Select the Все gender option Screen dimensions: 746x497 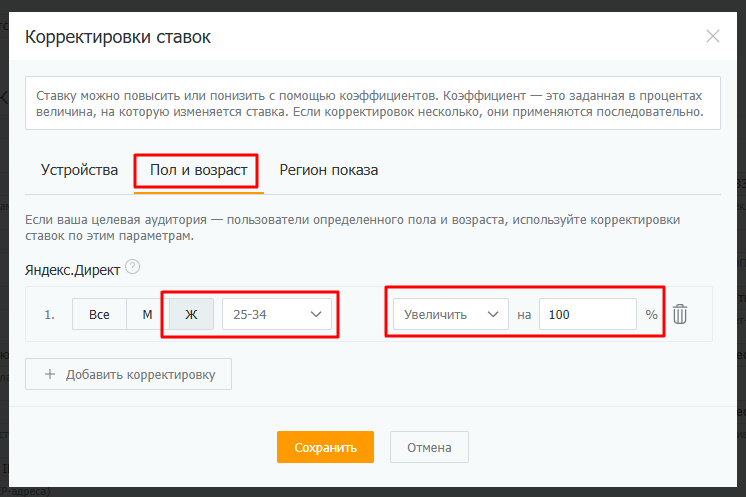pos(99,314)
